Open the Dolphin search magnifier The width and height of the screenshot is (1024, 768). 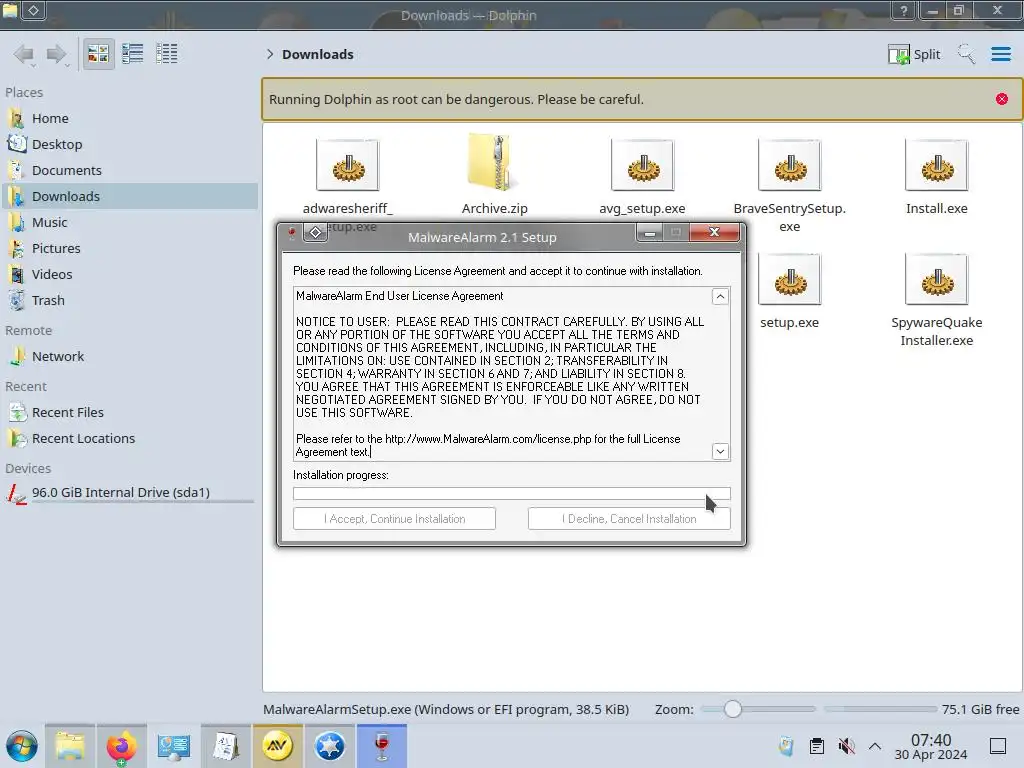[x=966, y=54]
